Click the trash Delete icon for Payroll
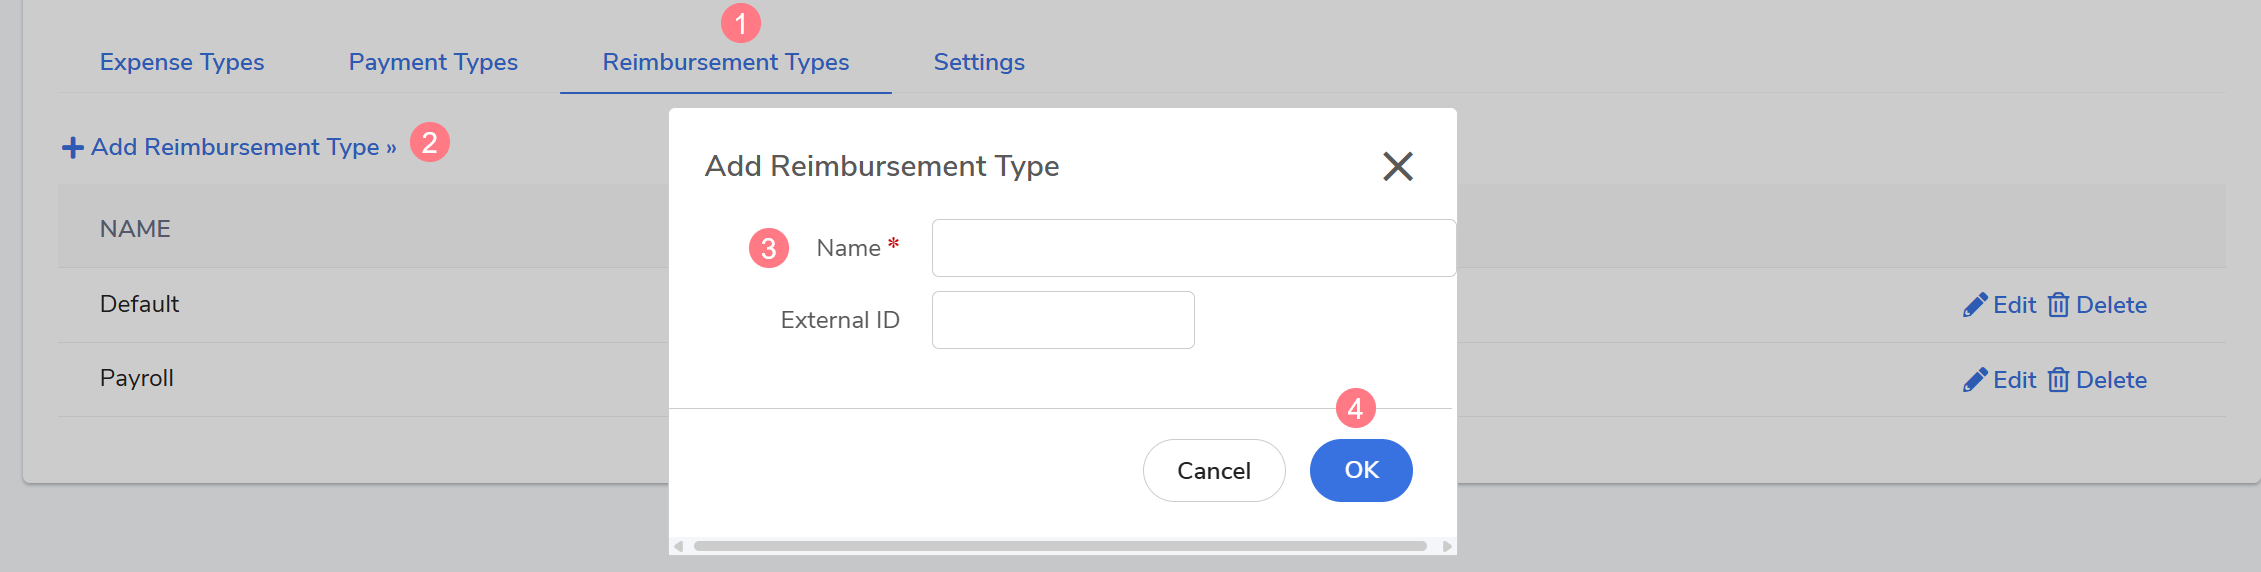 (x=2058, y=380)
